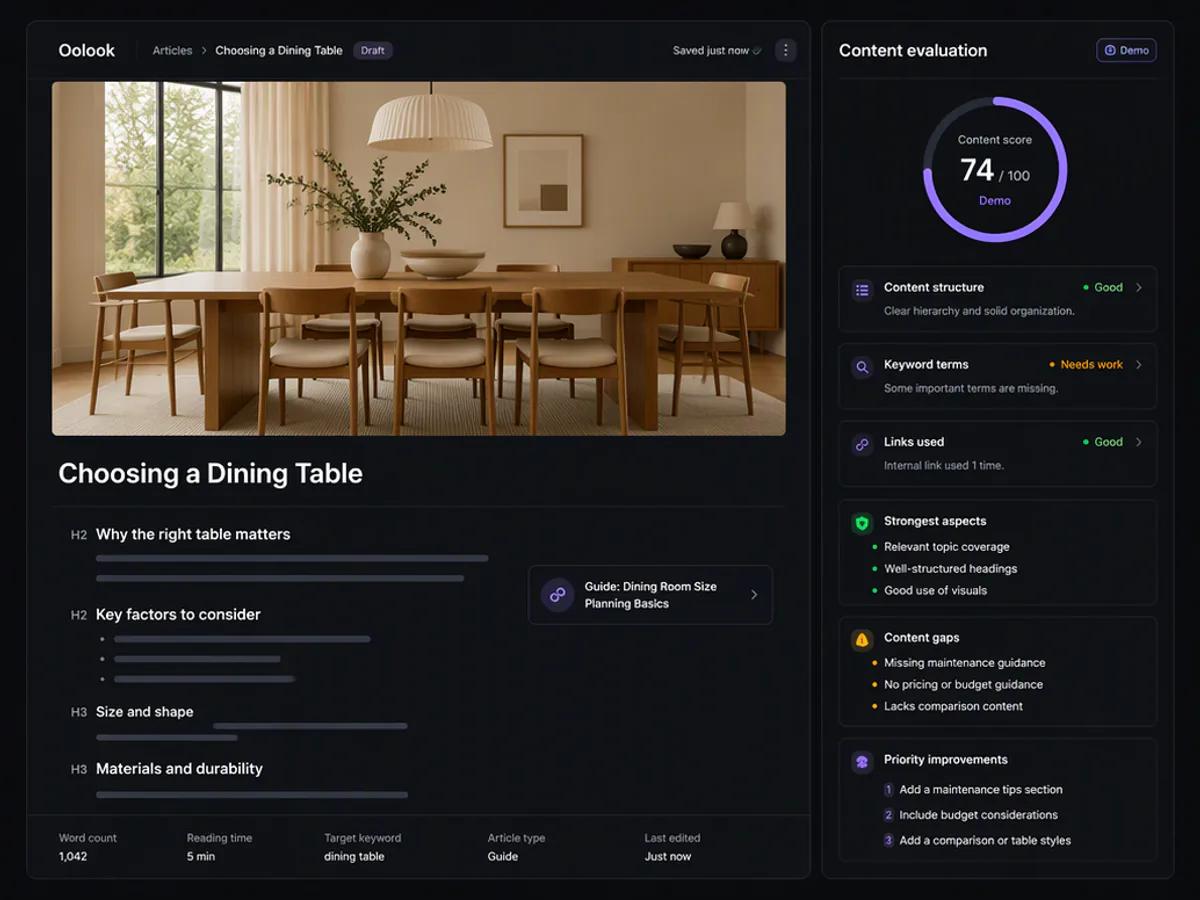Select heading Why the right table matters
Screen dimensions: 1200x900
point(193,534)
